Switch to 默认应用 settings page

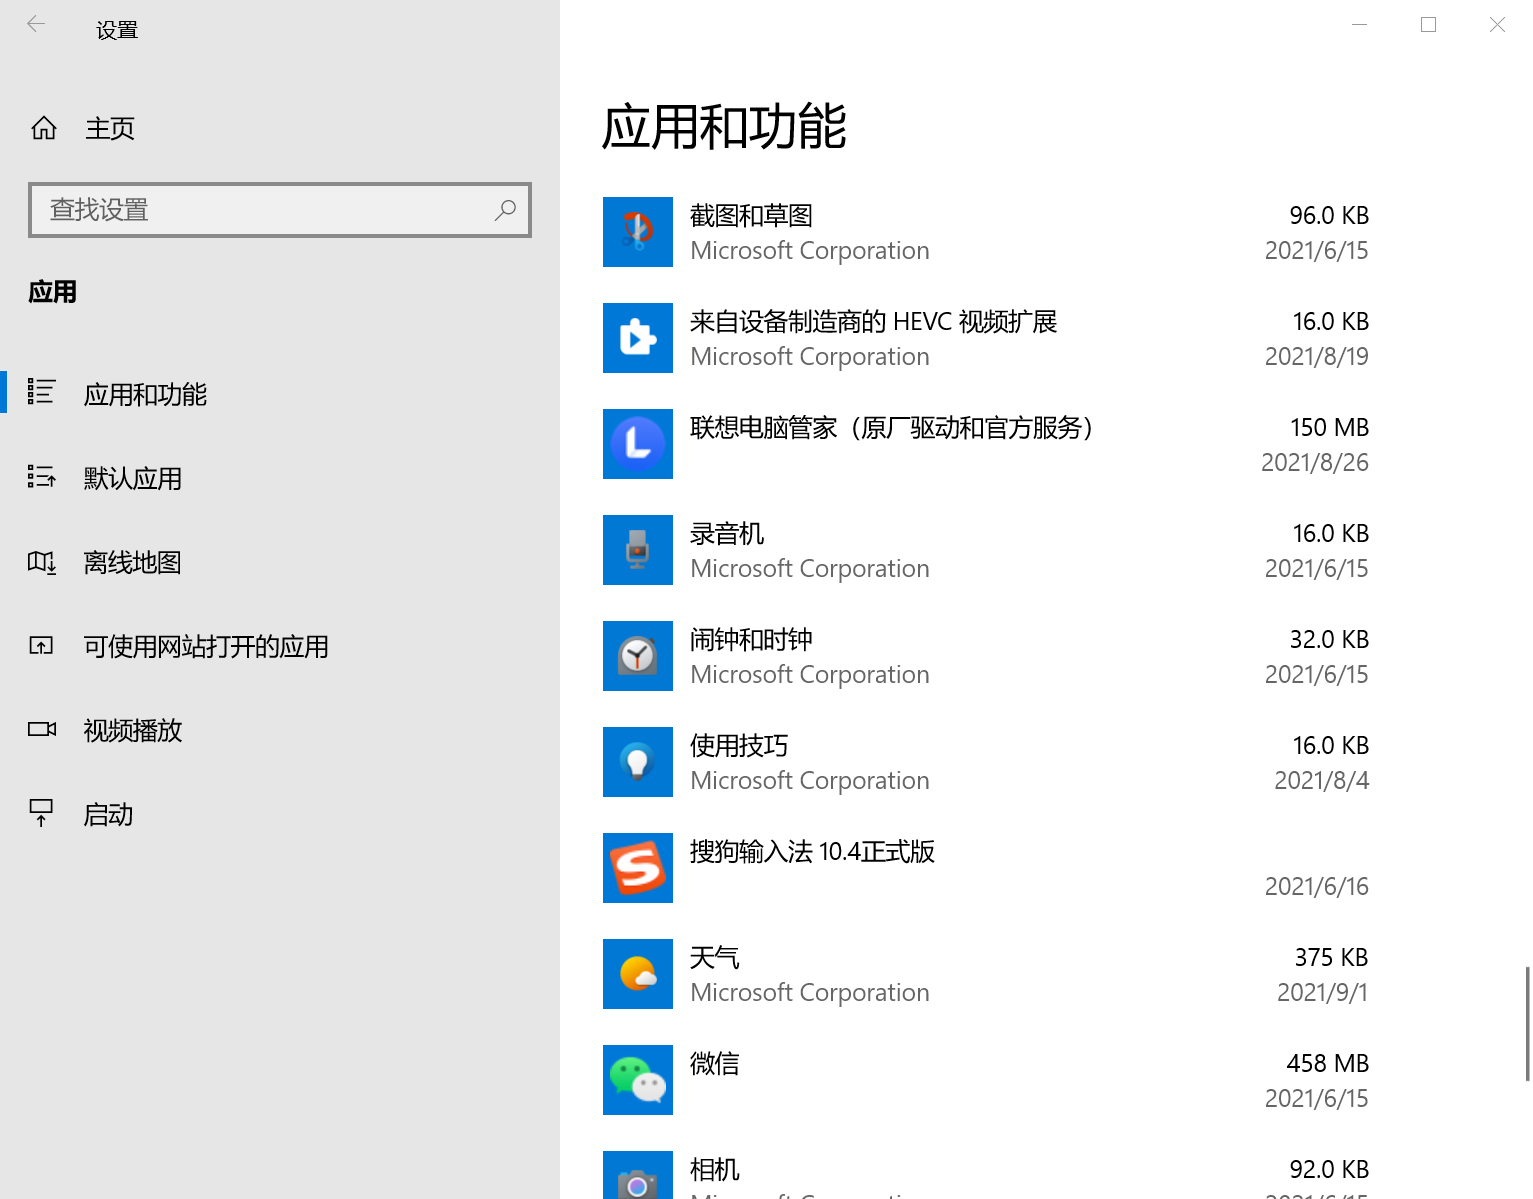tap(132, 479)
